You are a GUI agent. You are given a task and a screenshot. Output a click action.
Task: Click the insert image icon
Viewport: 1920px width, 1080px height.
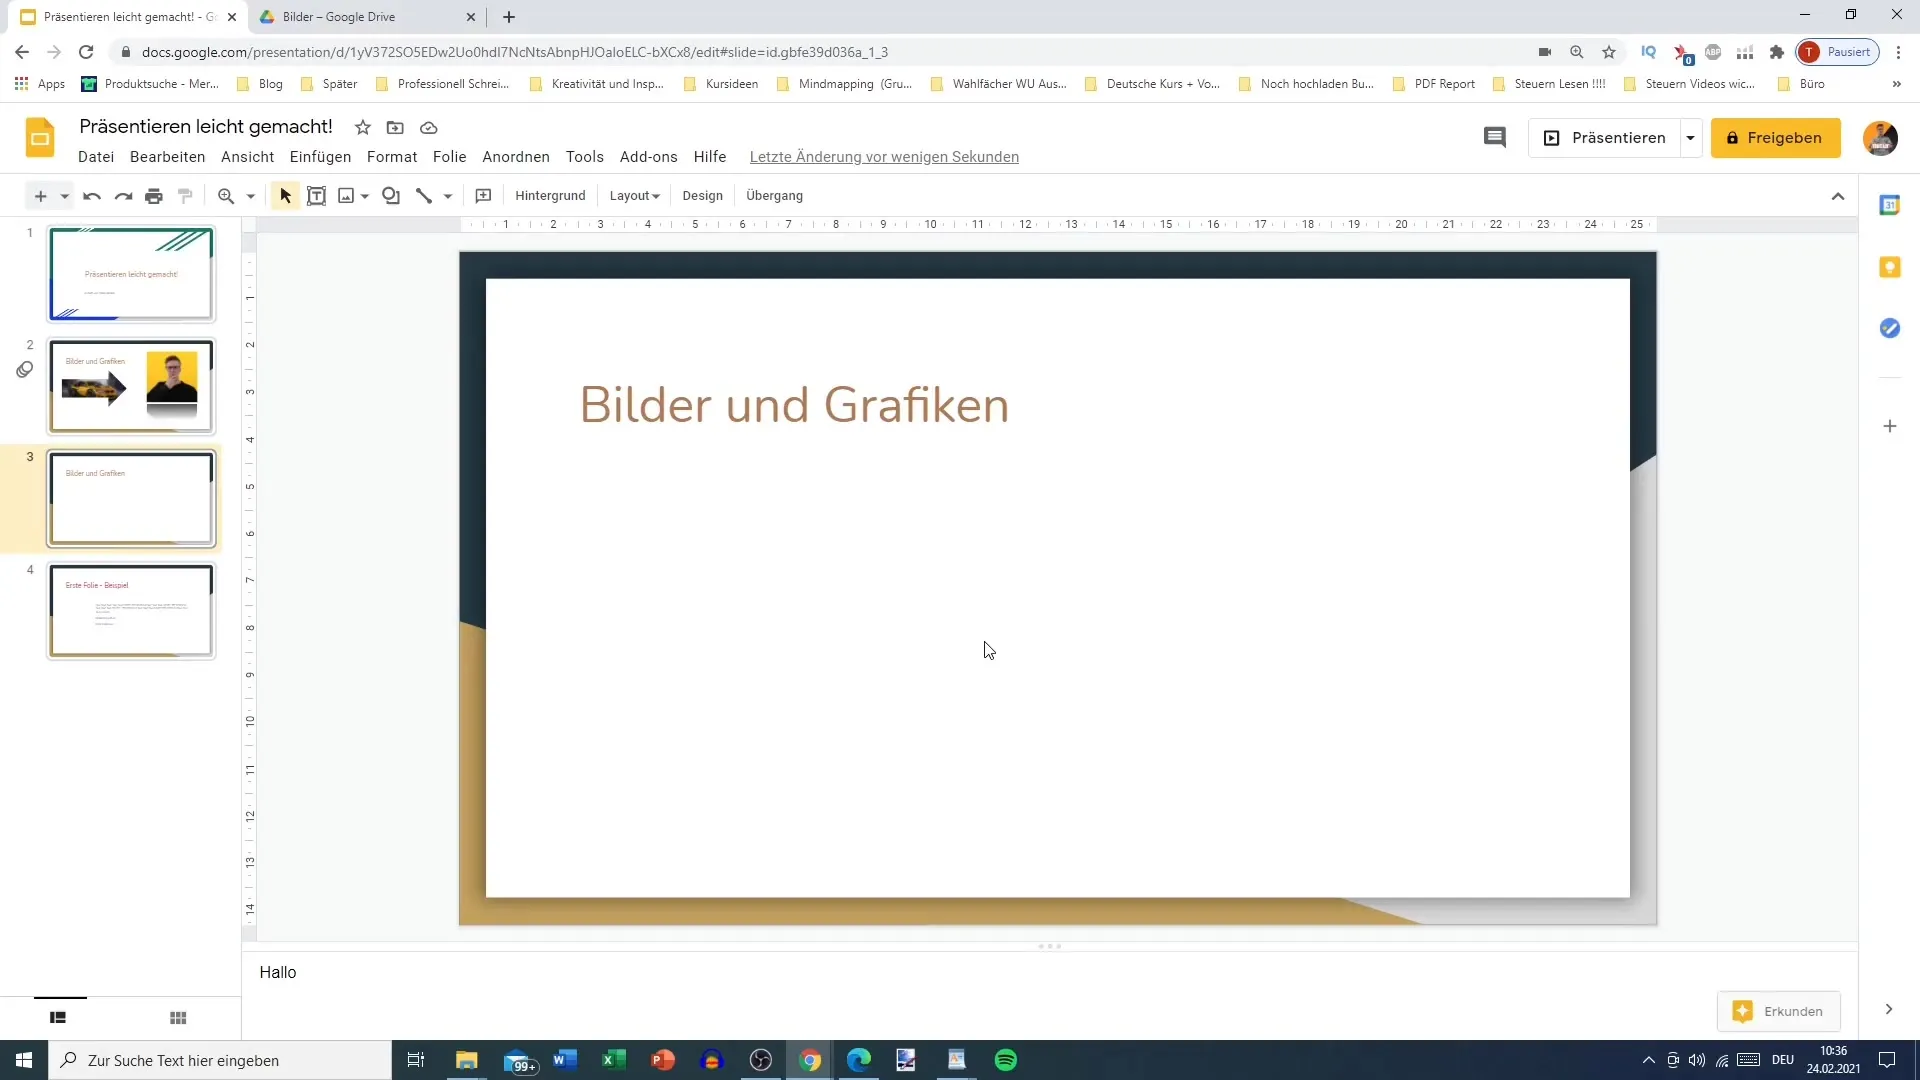coord(346,196)
